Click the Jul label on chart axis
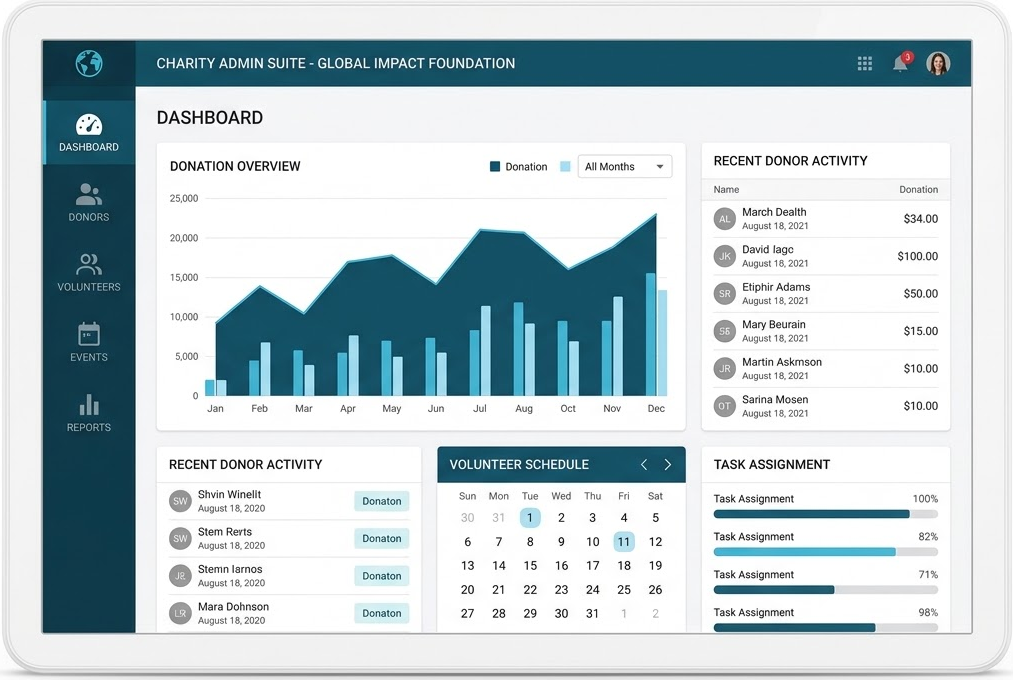1013x680 pixels. [x=480, y=408]
